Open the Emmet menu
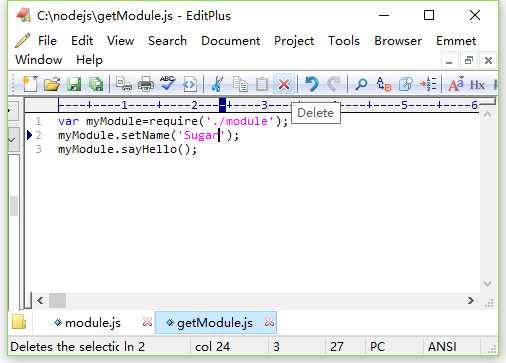The width and height of the screenshot is (506, 363). pos(456,41)
